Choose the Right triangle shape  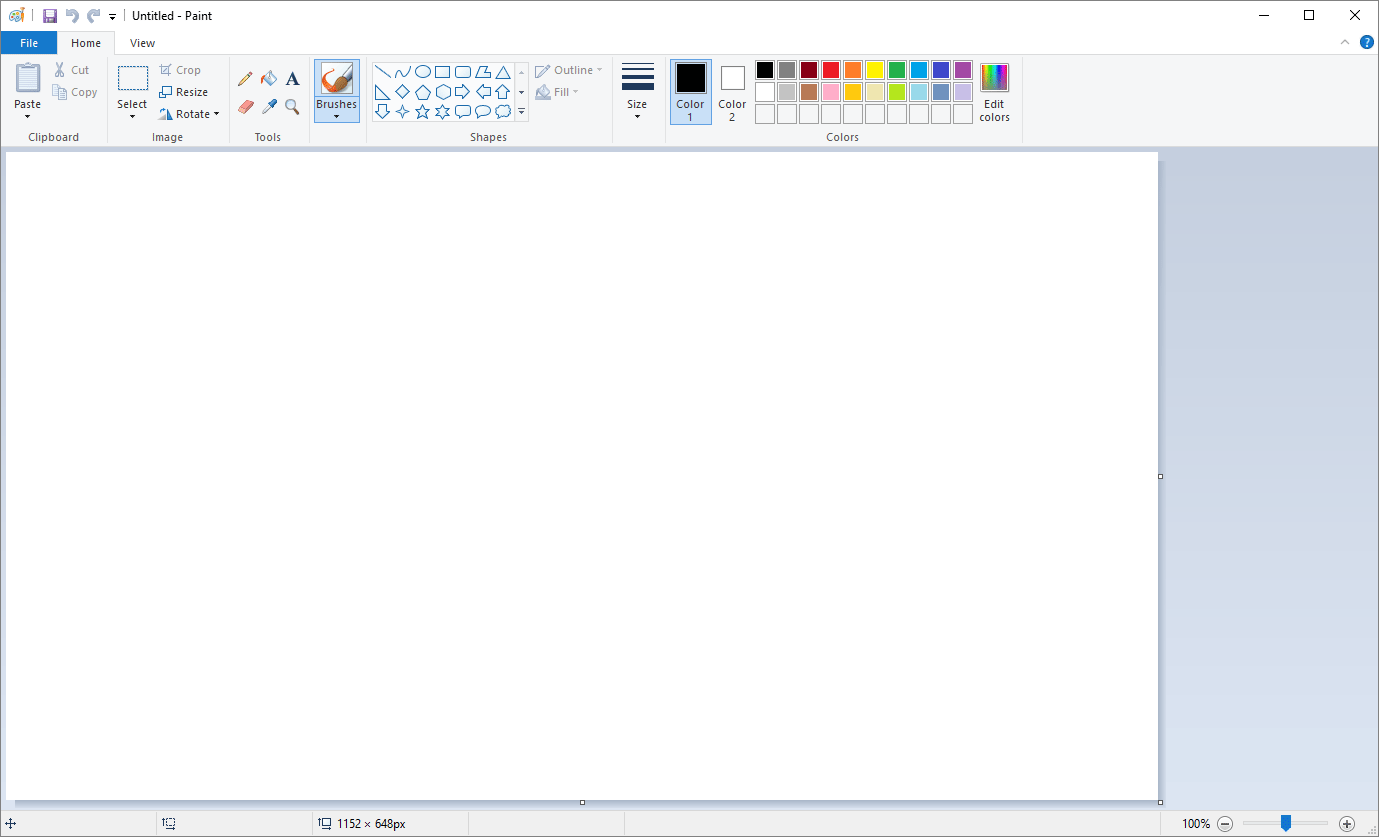382,92
